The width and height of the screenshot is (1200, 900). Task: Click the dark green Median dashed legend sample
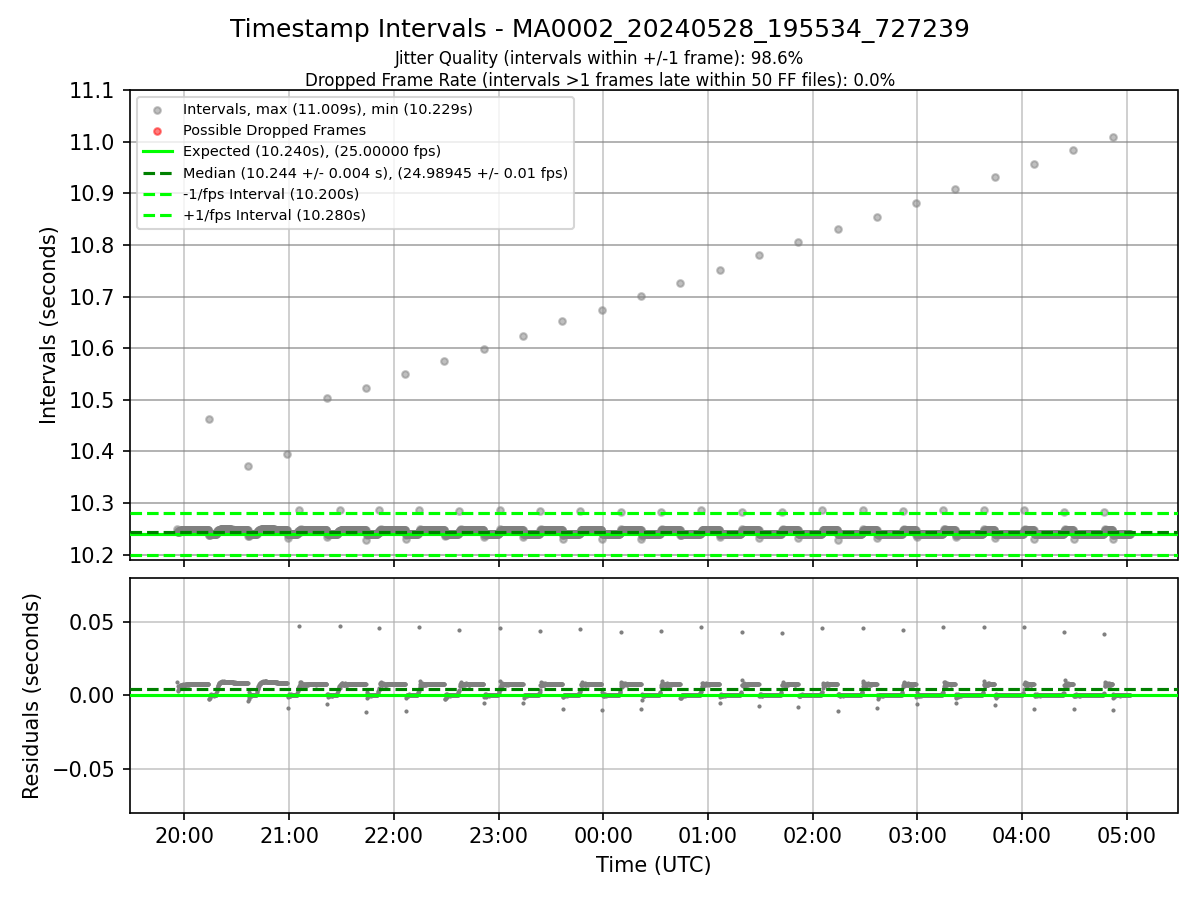[x=157, y=173]
